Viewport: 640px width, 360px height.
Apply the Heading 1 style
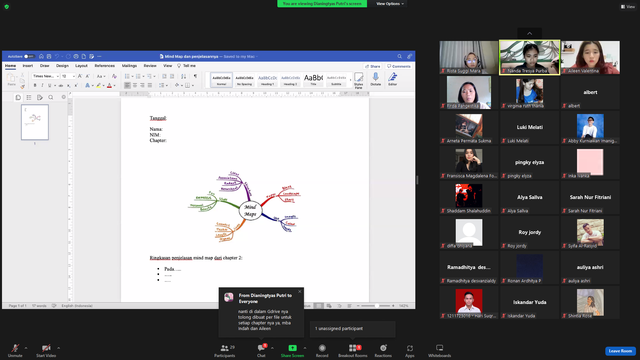point(267,80)
